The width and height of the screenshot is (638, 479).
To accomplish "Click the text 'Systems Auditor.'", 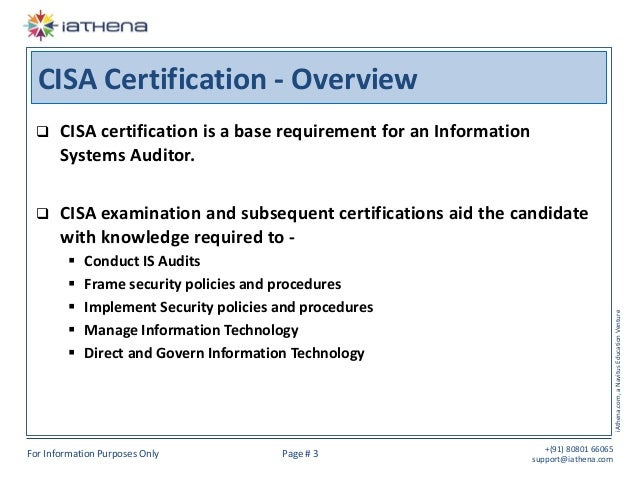I will point(127,155).
